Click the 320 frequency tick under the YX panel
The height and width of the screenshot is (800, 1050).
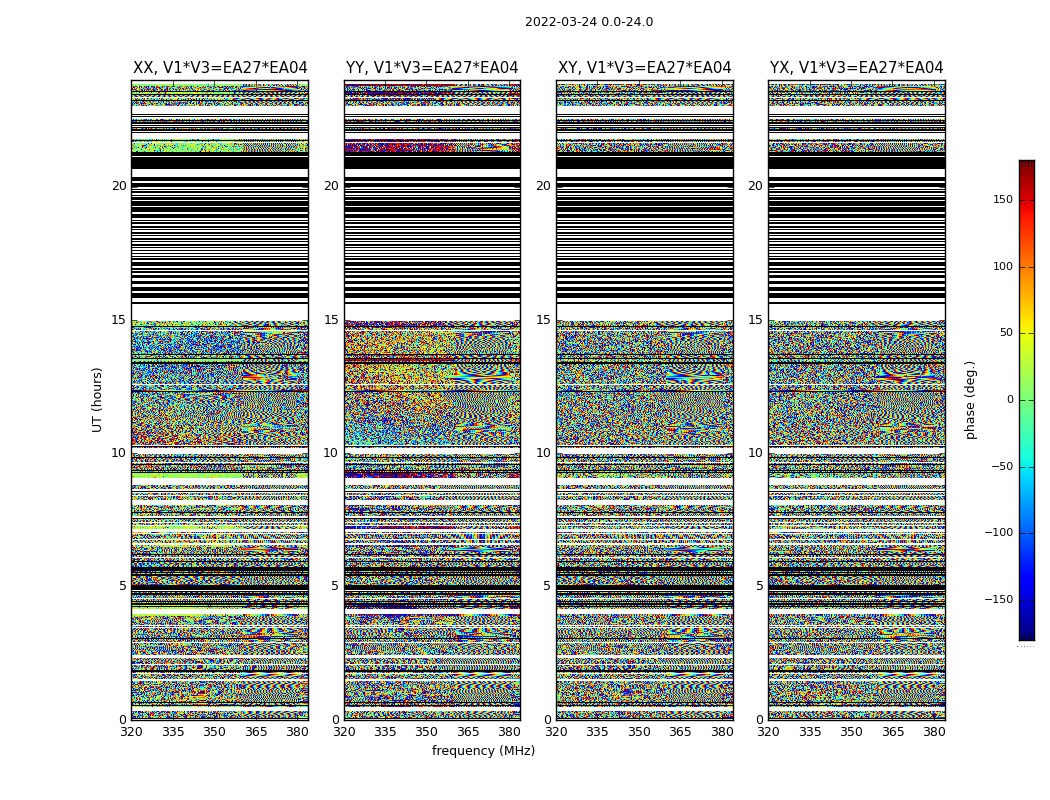pos(768,732)
